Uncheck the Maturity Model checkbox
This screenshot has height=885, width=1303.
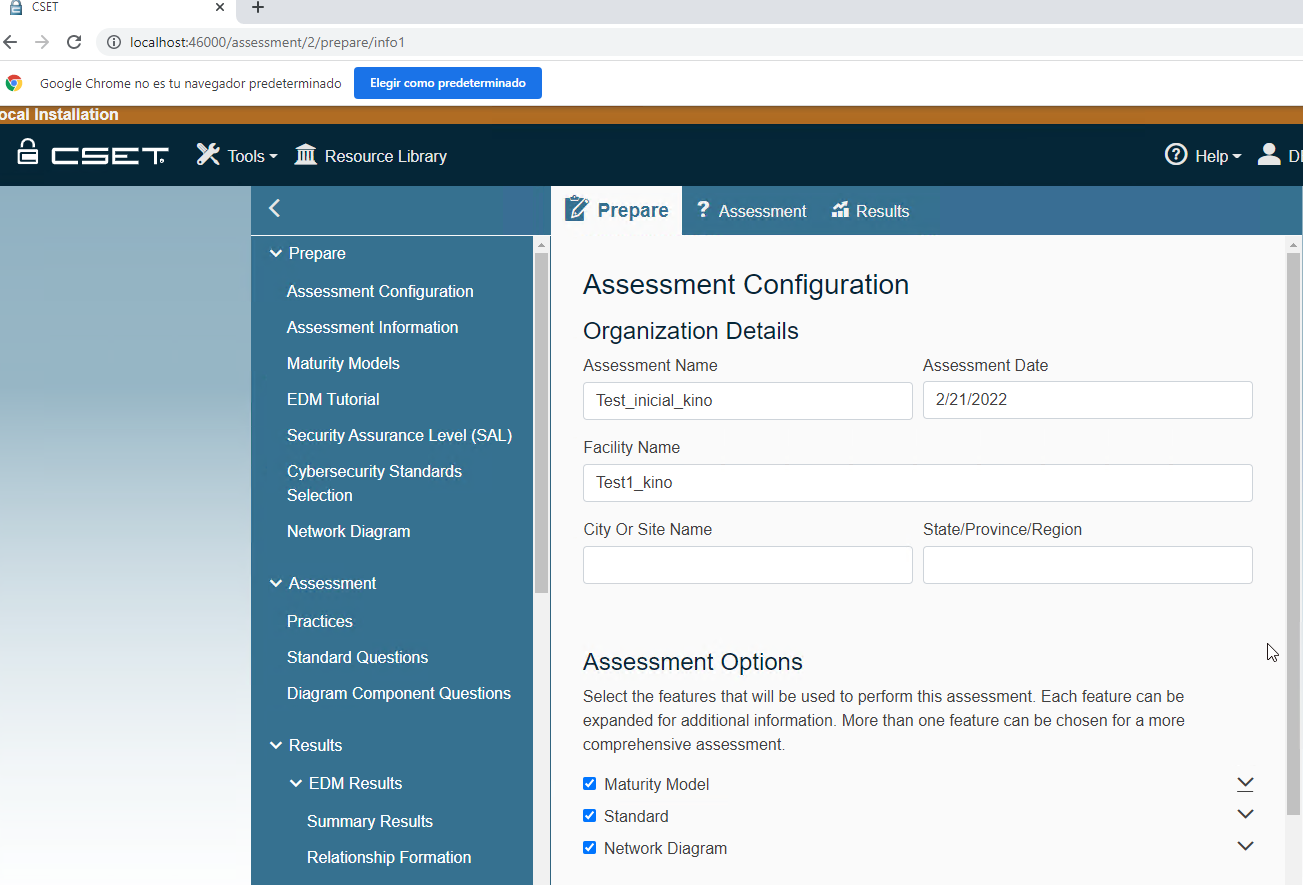click(590, 784)
